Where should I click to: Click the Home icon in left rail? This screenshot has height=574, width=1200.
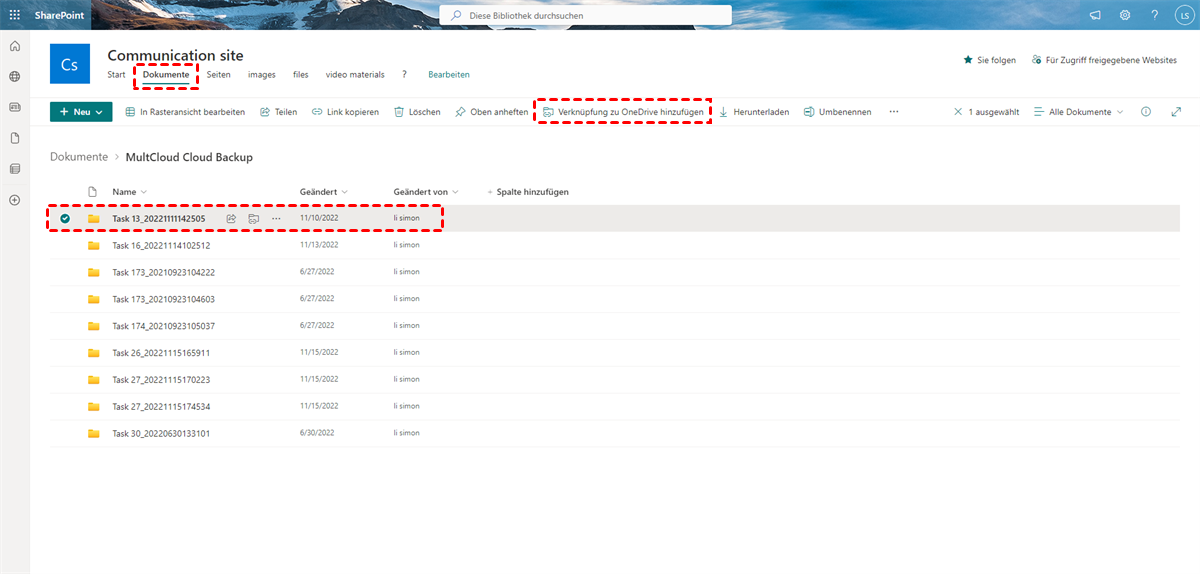pos(14,46)
